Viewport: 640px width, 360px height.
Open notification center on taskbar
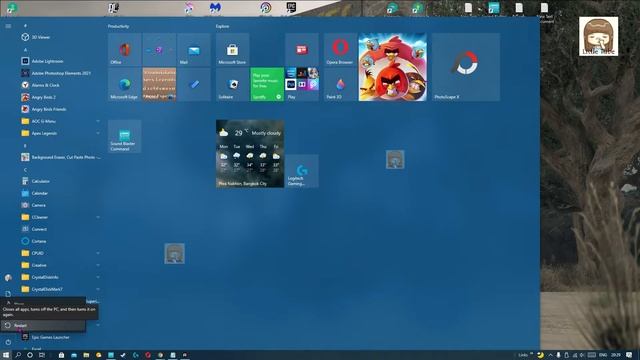(x=629, y=355)
